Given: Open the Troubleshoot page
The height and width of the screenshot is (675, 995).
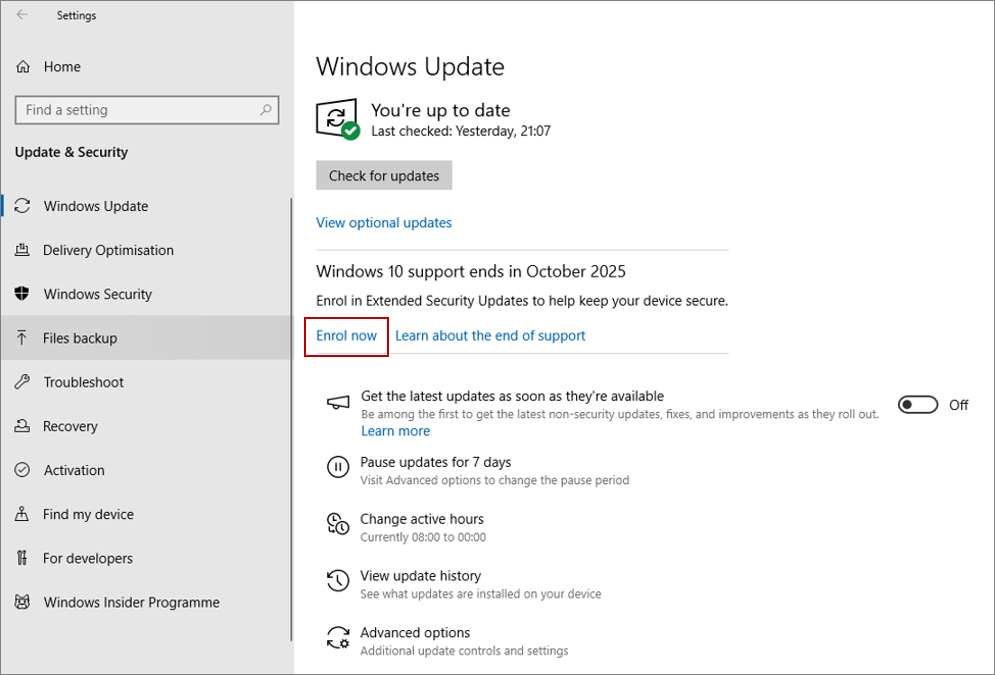Looking at the screenshot, I should pos(146,382).
